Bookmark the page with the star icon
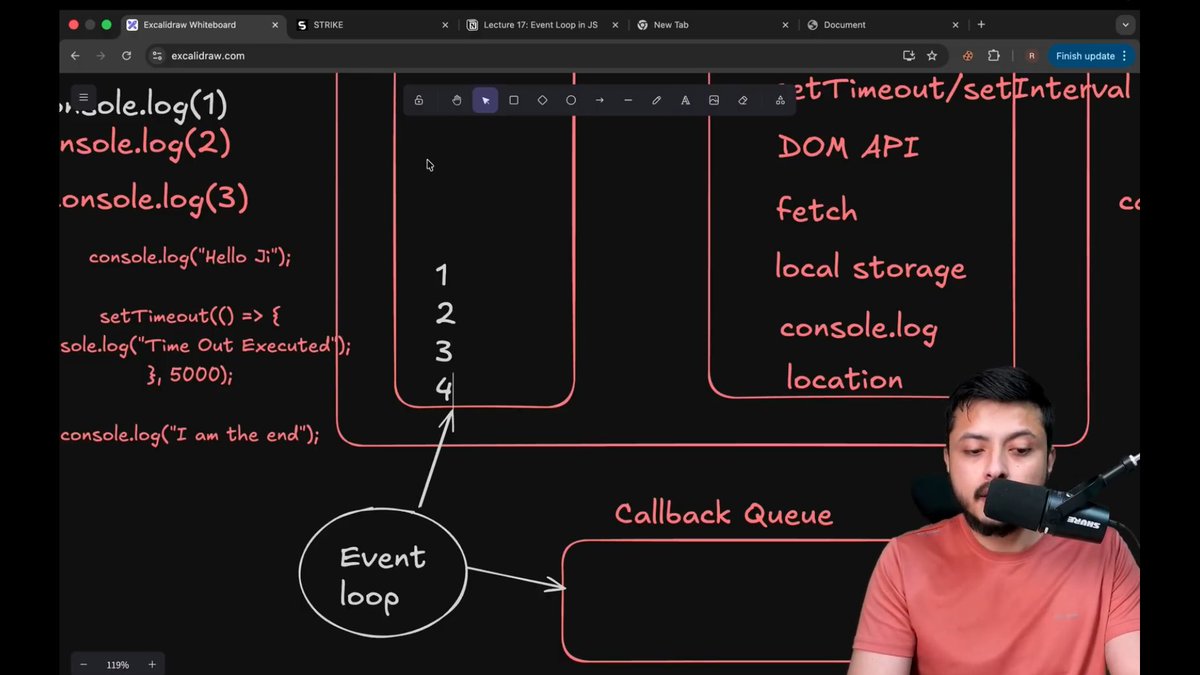 point(932,56)
